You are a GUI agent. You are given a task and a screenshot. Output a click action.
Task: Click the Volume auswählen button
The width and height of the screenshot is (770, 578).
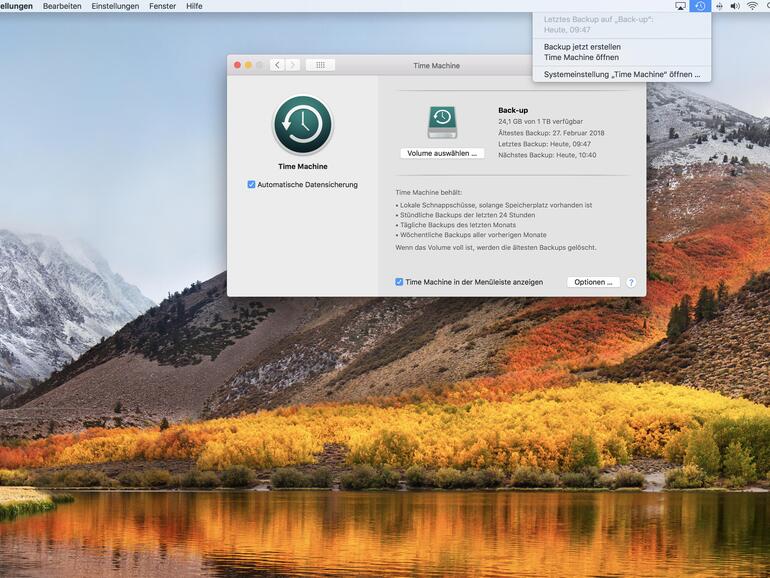click(x=442, y=153)
